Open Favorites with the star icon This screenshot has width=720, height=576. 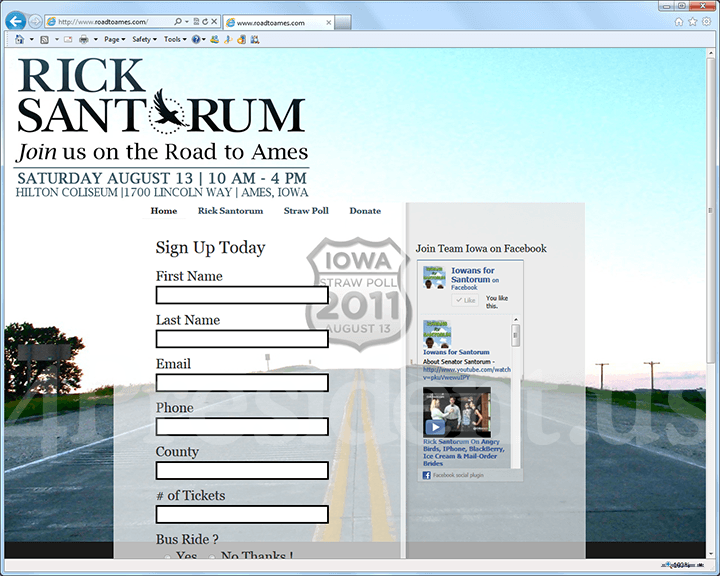coord(692,22)
